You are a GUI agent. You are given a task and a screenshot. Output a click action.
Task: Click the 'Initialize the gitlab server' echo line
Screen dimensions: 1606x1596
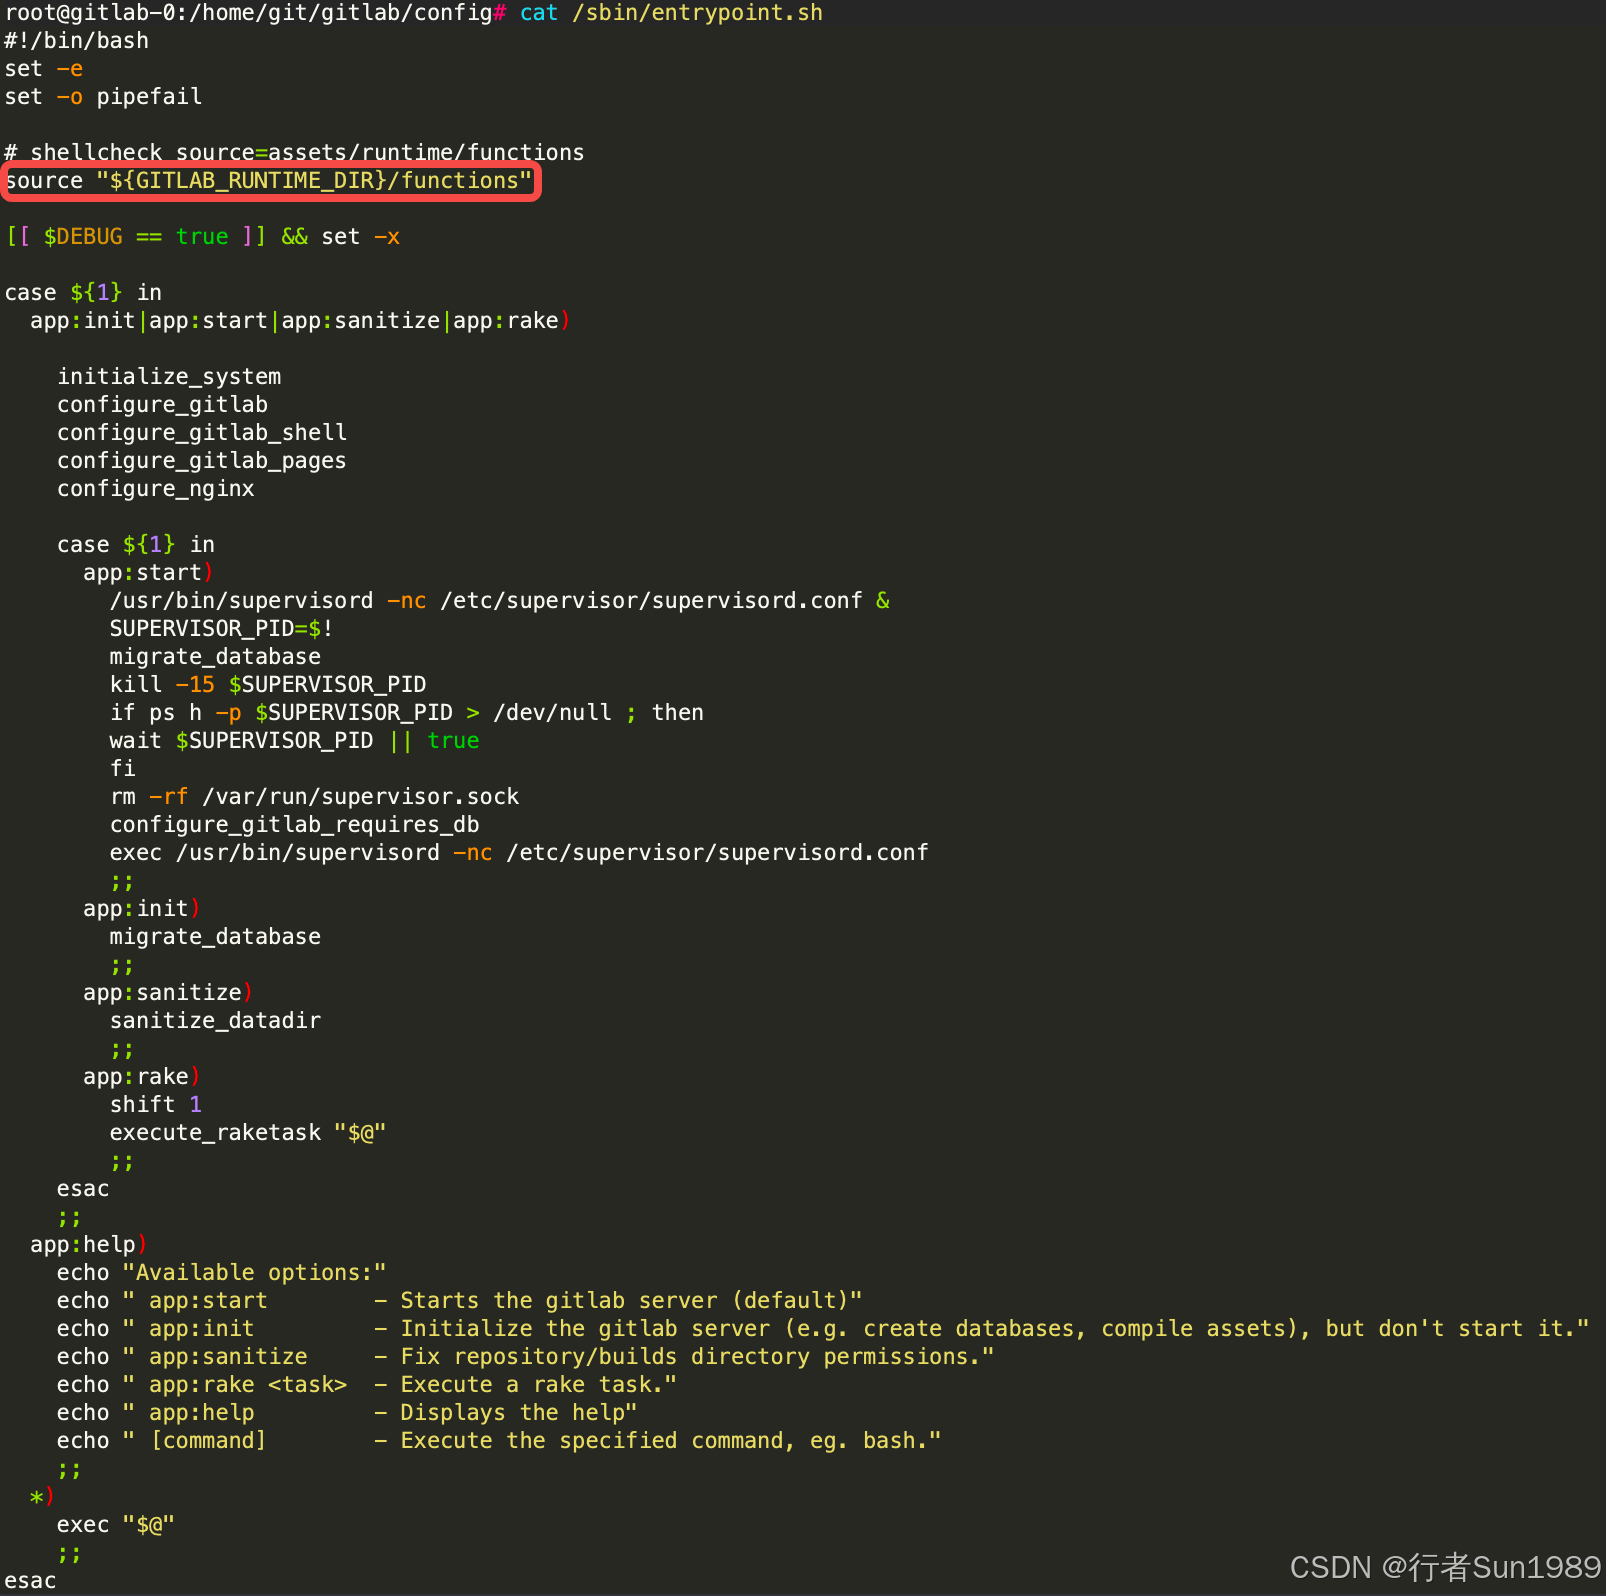point(823,1329)
